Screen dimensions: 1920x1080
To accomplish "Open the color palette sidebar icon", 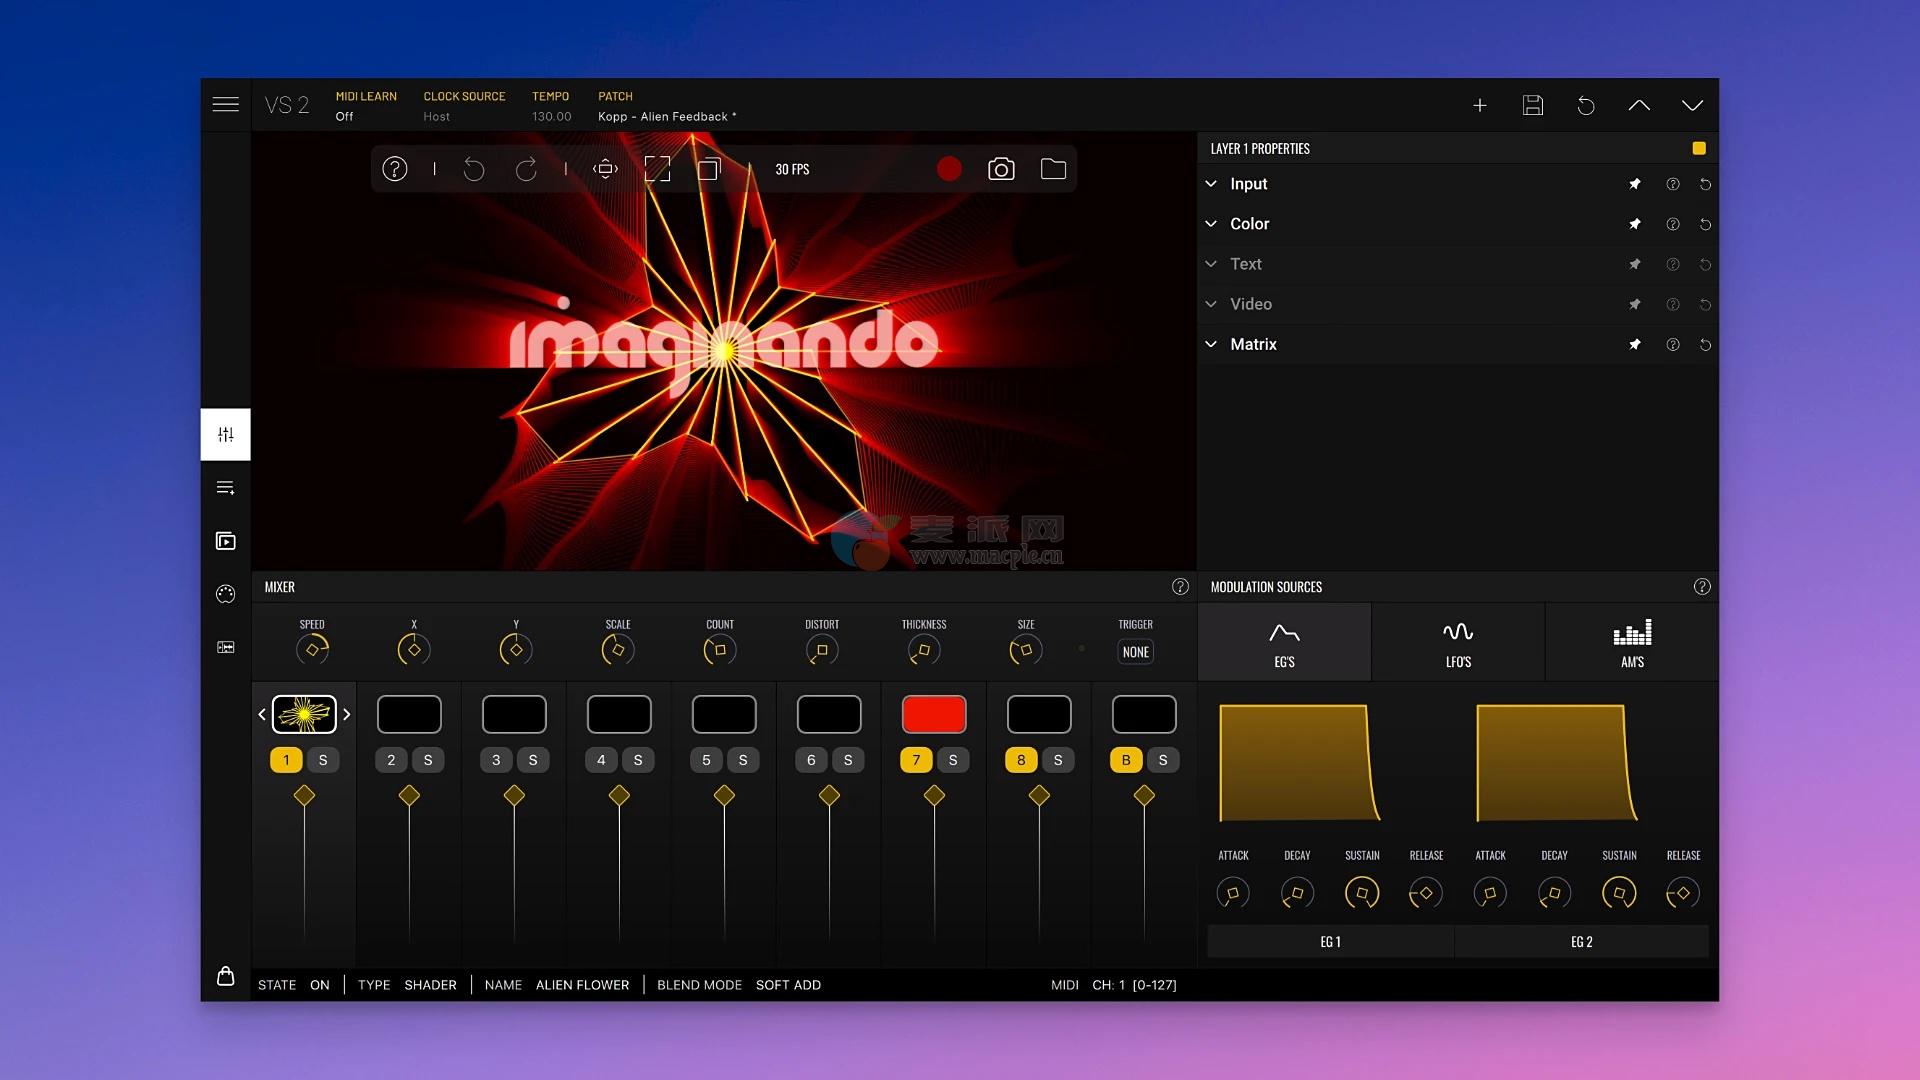I will (x=226, y=594).
